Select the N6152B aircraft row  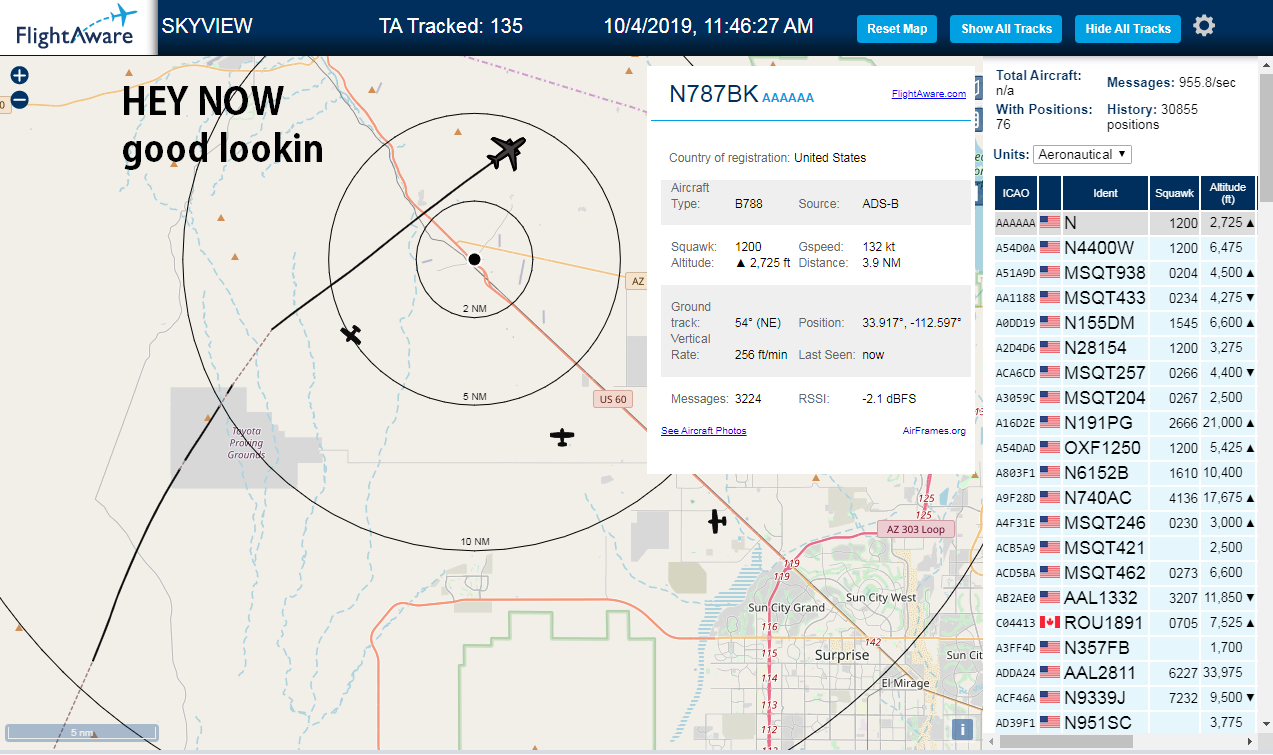click(1125, 473)
